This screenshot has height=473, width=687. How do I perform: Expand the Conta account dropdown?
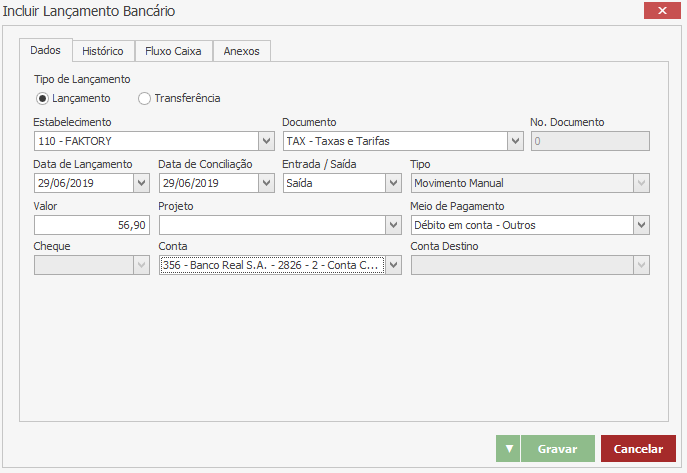[x=393, y=265]
